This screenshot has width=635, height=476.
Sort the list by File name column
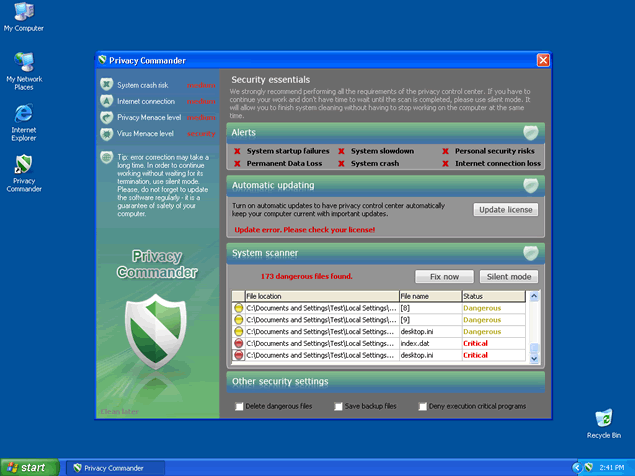pyautogui.click(x=429, y=296)
